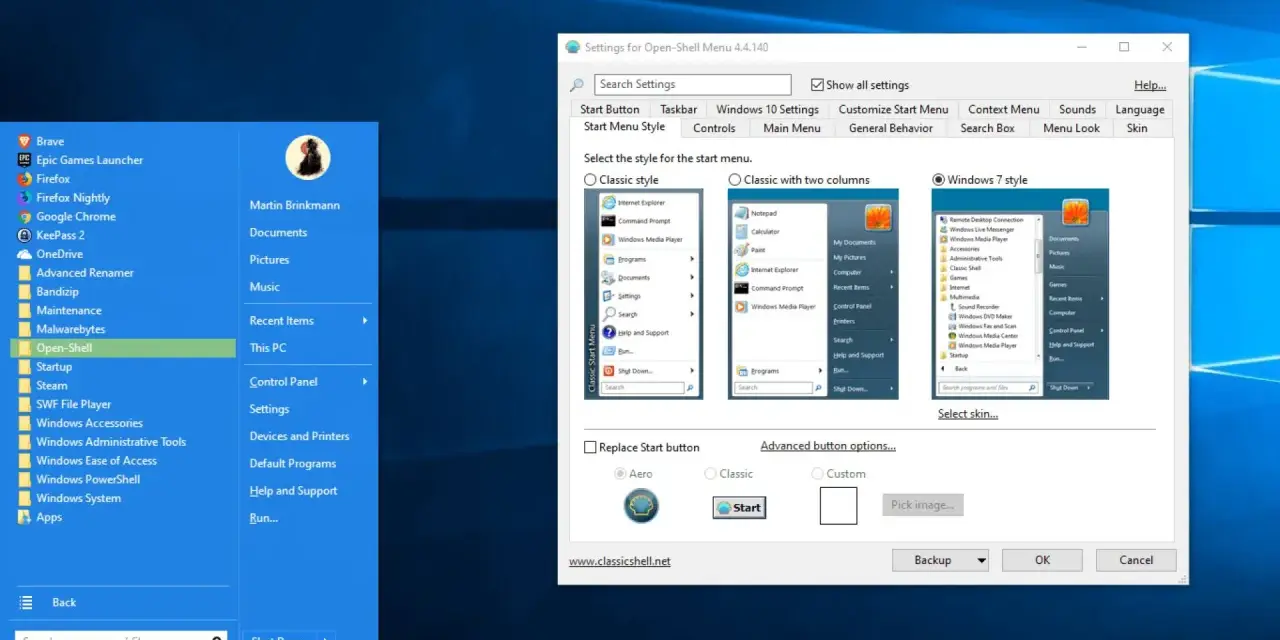Click the Classic style preview thumbnail
The height and width of the screenshot is (640, 1280).
pyautogui.click(x=643, y=294)
